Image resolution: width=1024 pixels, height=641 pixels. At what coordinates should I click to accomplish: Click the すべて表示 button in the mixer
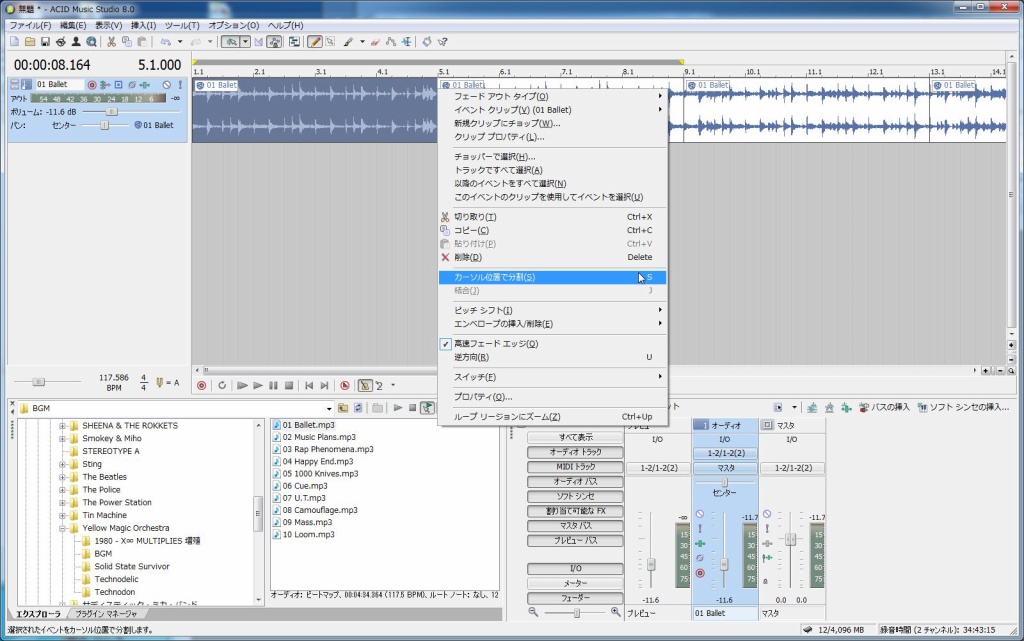click(575, 437)
